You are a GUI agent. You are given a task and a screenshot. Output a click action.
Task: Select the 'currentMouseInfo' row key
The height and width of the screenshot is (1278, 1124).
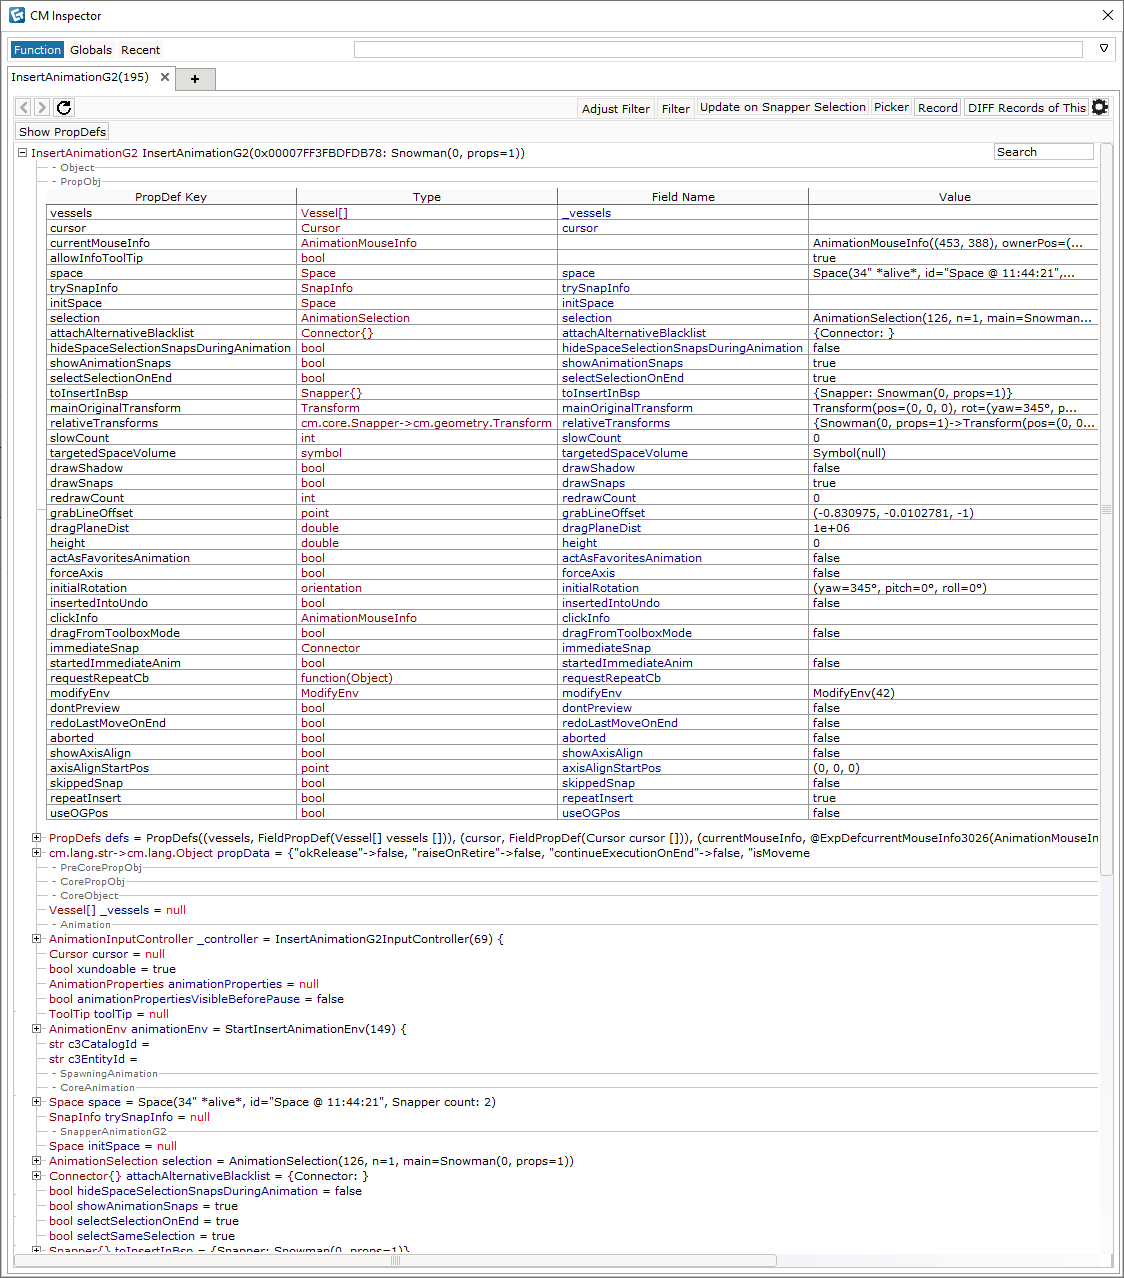171,243
